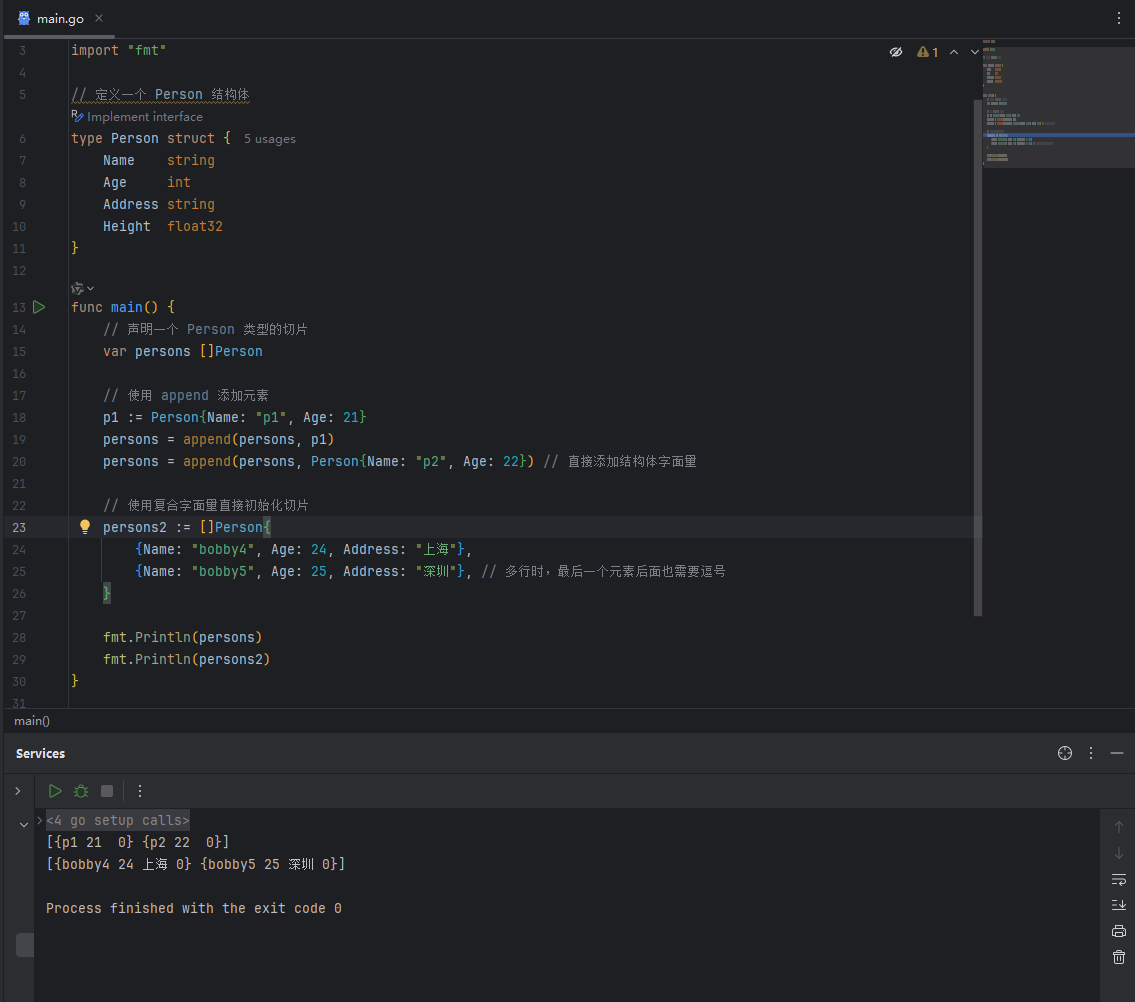The height and width of the screenshot is (1002, 1135).
Task: Select the opened file target icon
Action: click(1065, 753)
